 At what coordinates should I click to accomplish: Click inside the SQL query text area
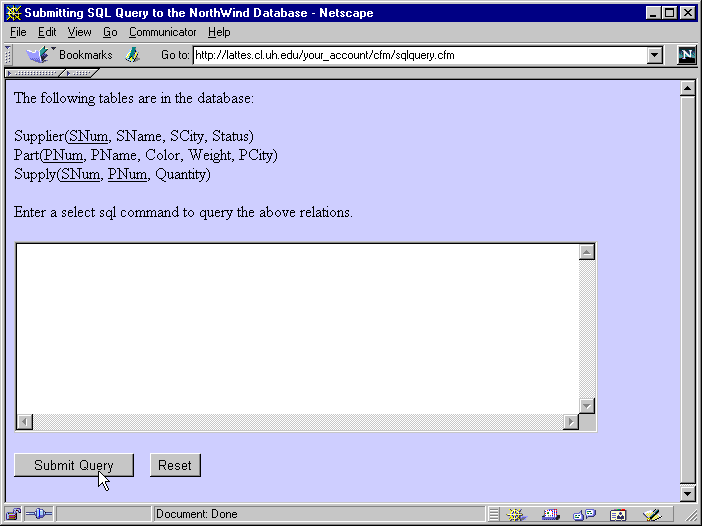tap(297, 329)
